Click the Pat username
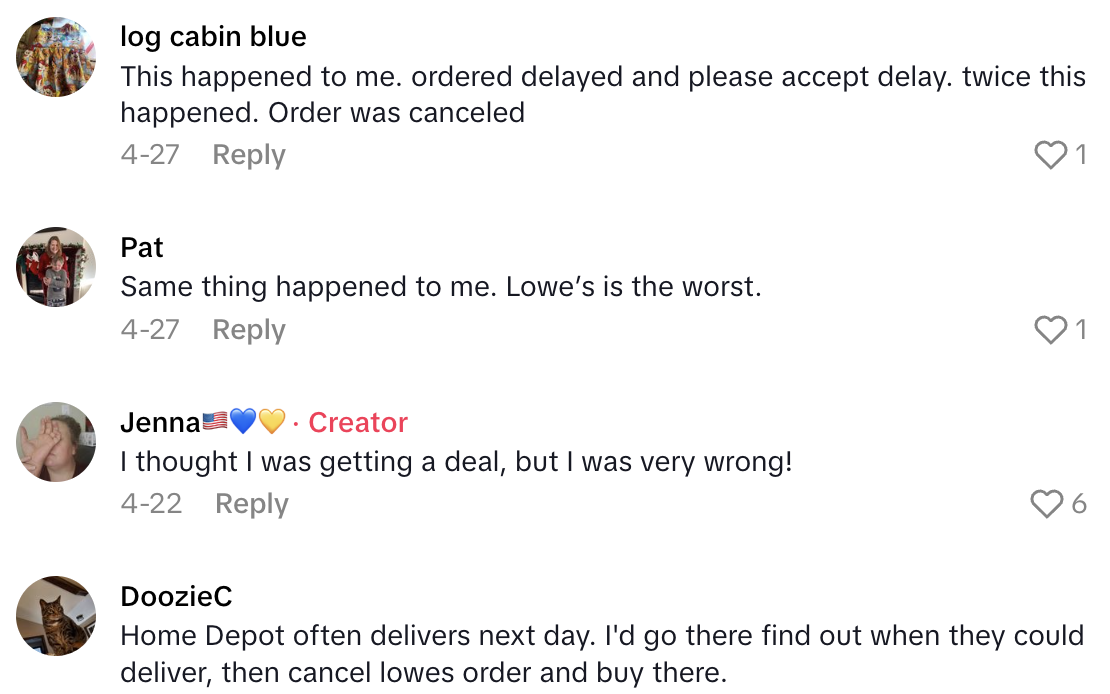The image size is (1110, 694). (142, 248)
